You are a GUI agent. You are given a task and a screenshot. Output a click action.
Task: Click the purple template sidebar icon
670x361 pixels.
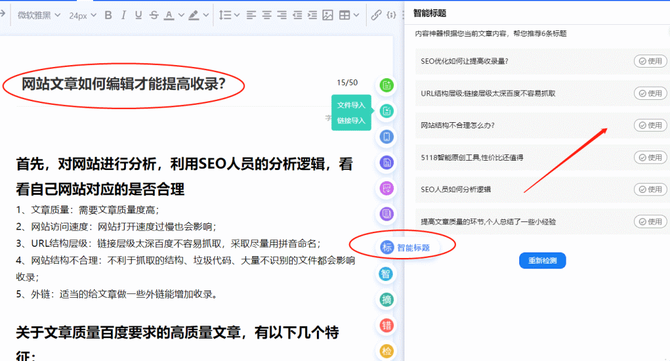click(386, 214)
